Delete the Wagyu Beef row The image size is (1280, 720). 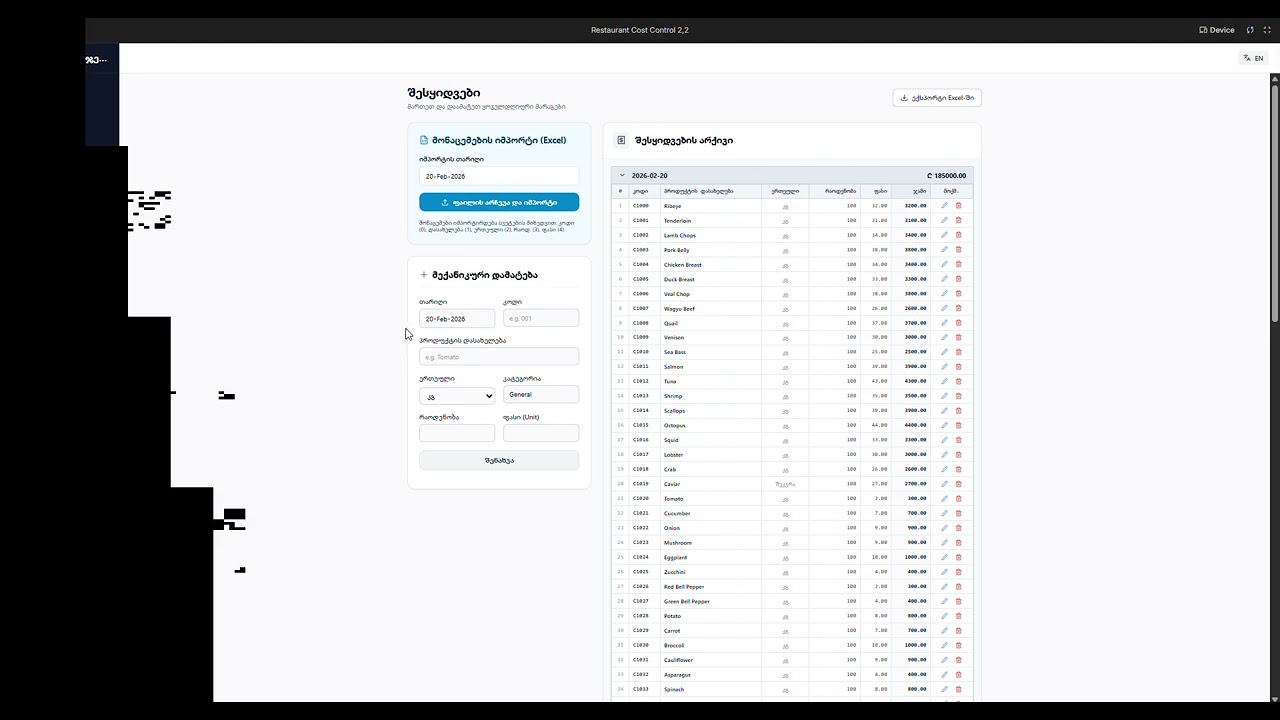[x=958, y=309]
